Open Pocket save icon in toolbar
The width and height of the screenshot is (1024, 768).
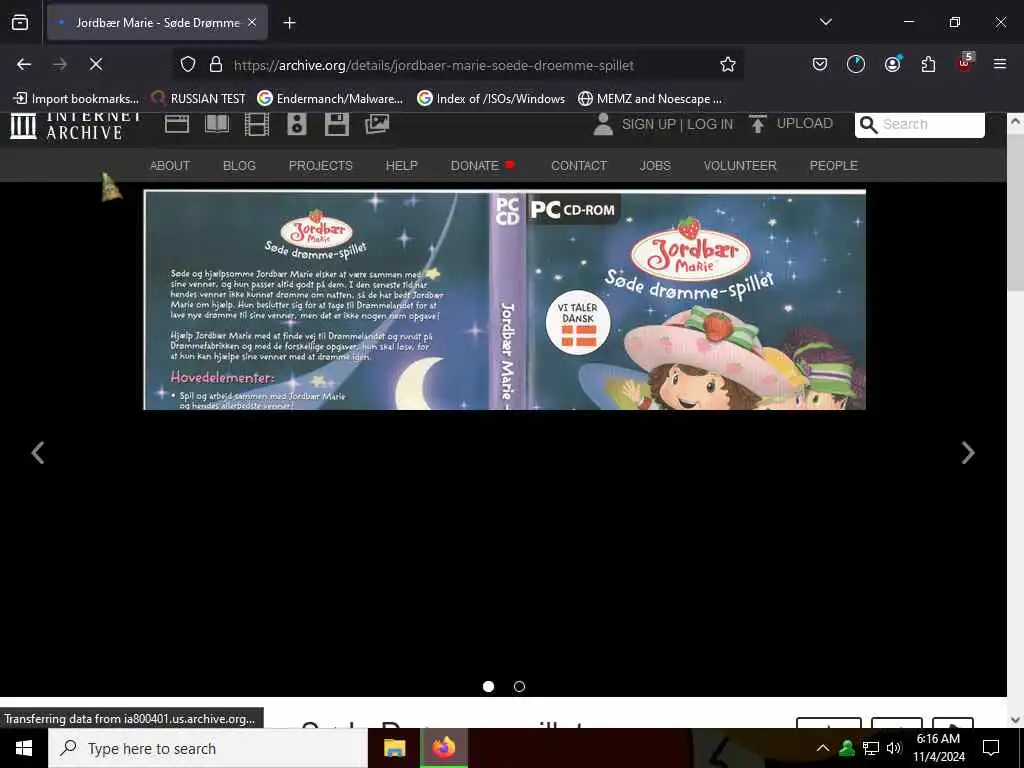pos(820,64)
